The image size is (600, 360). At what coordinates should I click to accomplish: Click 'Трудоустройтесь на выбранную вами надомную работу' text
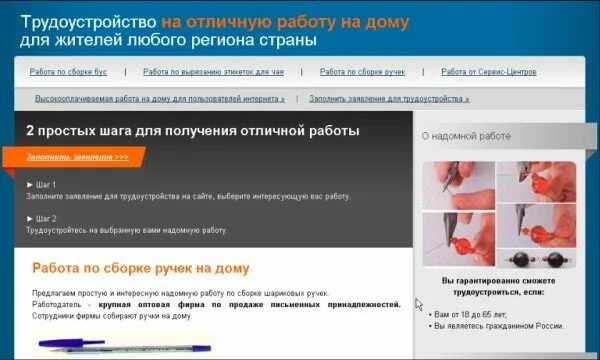coord(126,230)
